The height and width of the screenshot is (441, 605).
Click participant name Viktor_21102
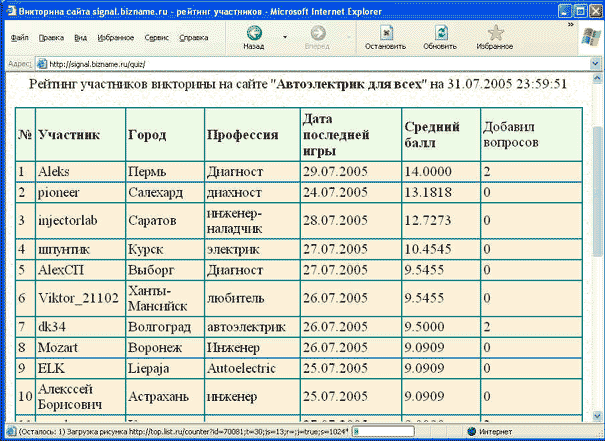tap(78, 298)
